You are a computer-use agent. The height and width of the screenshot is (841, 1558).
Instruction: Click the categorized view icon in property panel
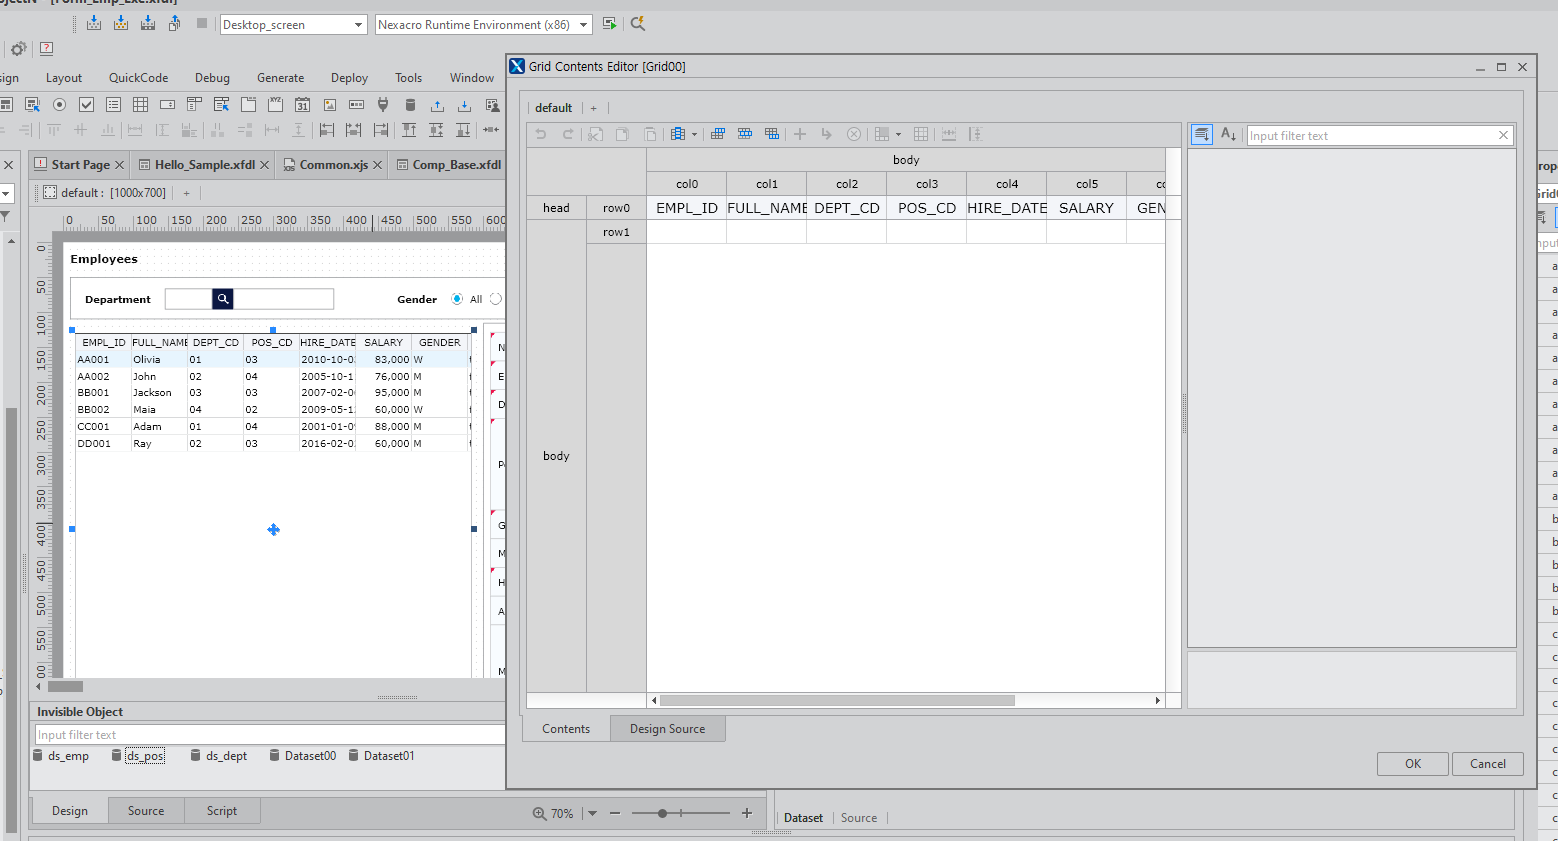click(1202, 134)
